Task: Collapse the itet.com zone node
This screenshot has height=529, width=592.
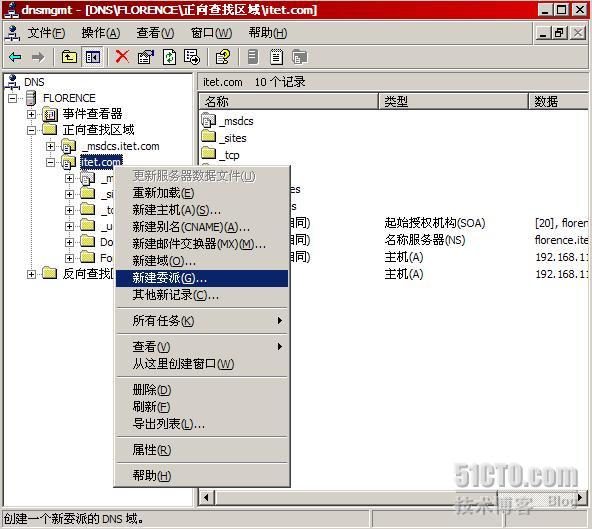Action: 50,162
